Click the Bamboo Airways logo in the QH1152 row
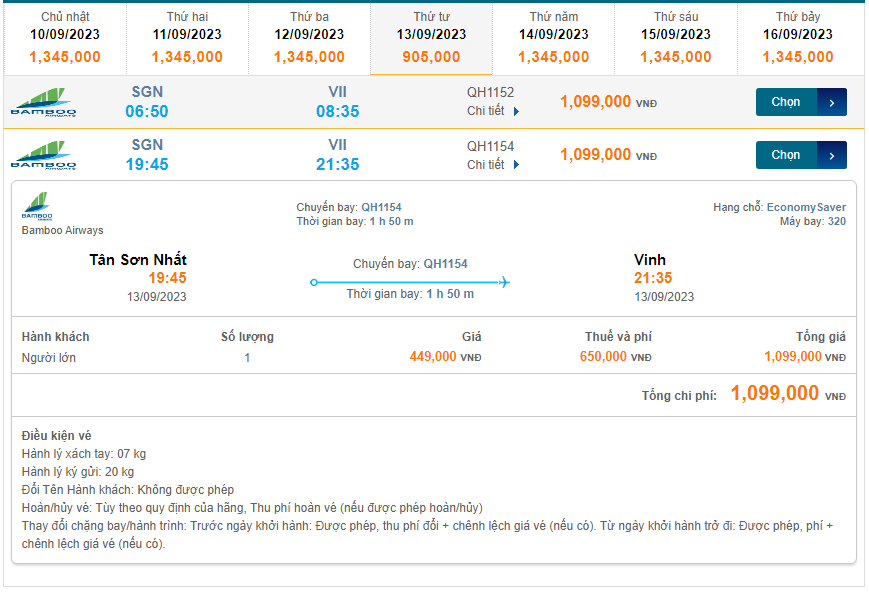Viewport: 869px width, 594px height. point(43,102)
